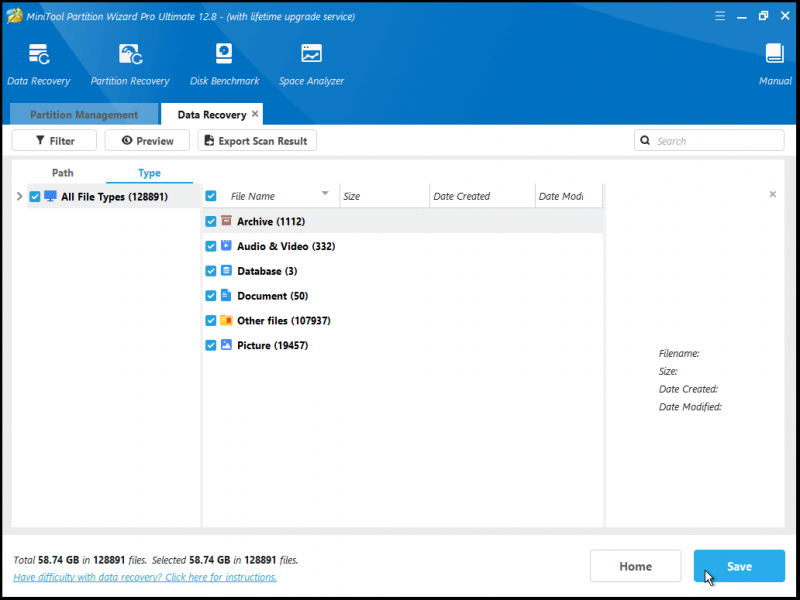This screenshot has width=800, height=600.
Task: Select the Data Recovery tab
Action: coord(212,115)
